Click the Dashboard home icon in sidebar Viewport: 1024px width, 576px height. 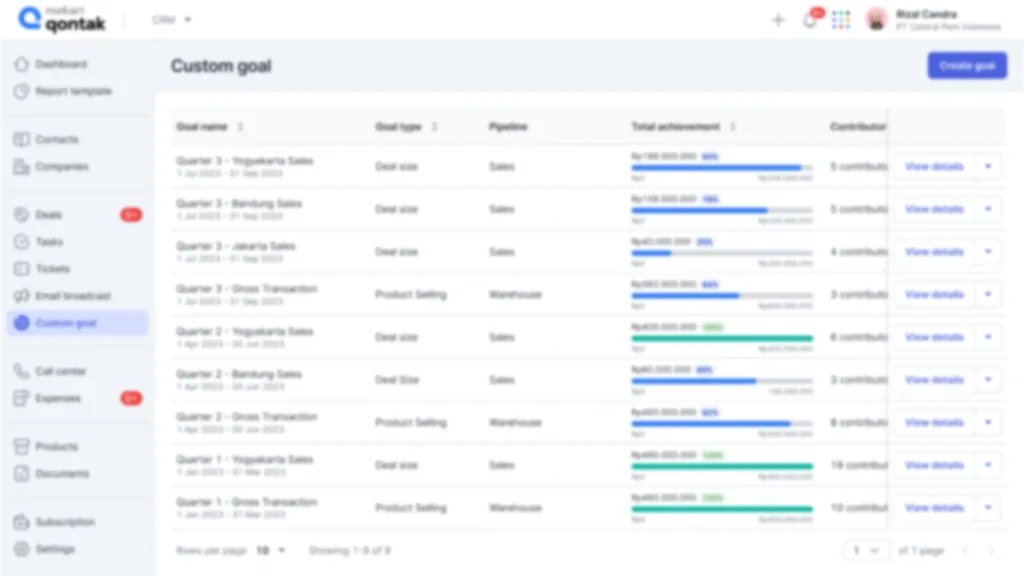pos(21,64)
